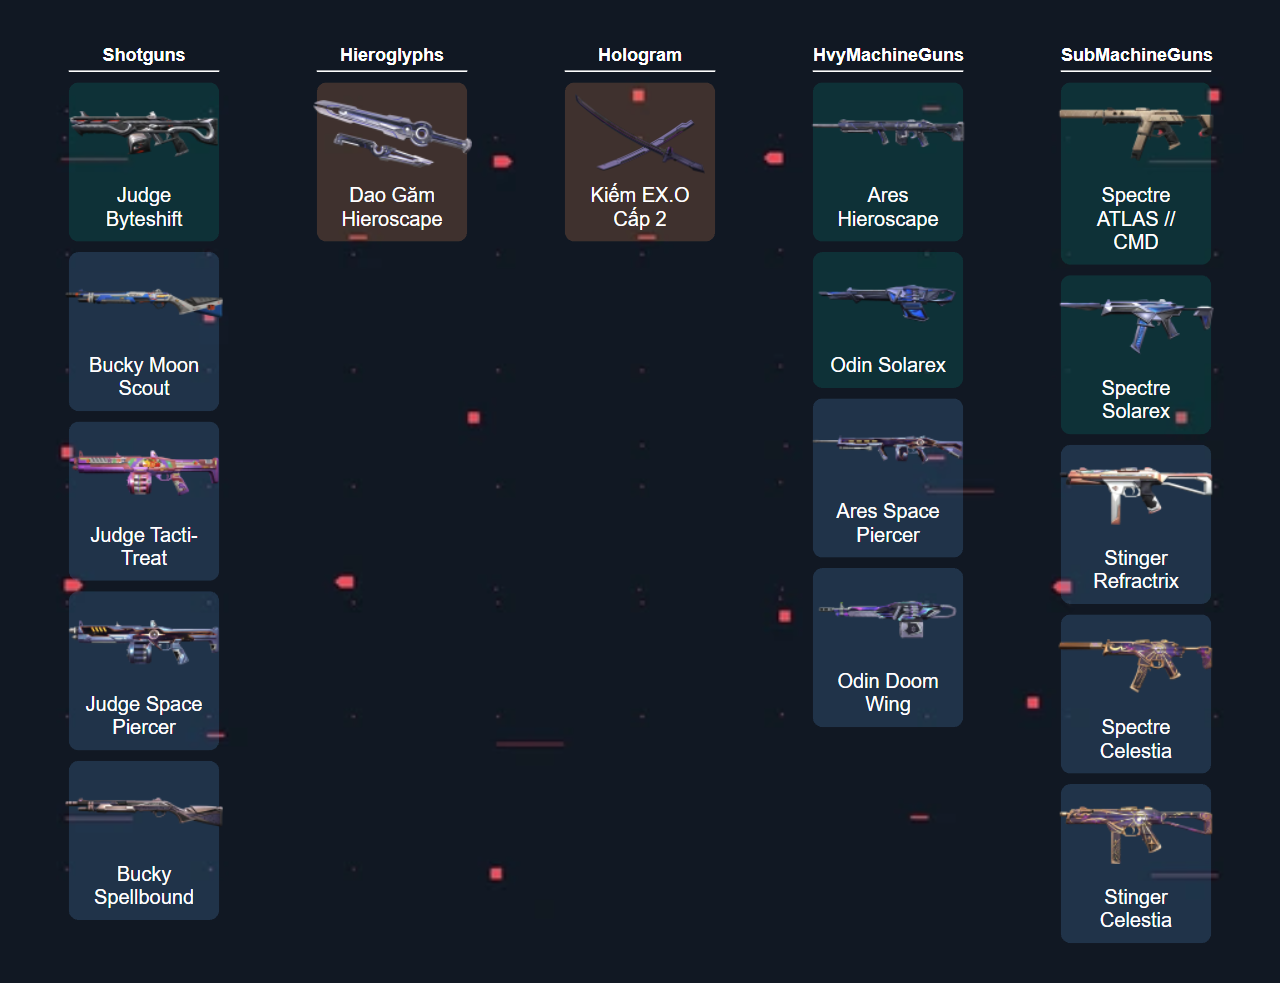Select the Judge Tacti-Treat gun image

coord(143,472)
